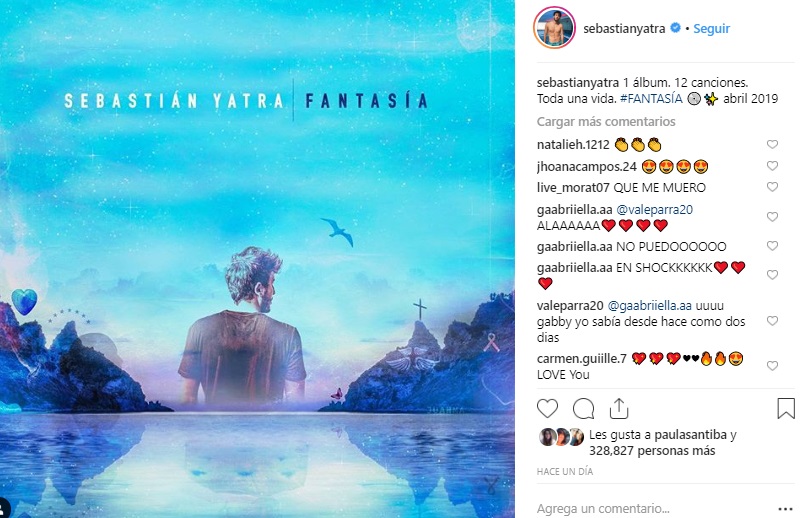Like the gaabriiella.aa NO PUEDOOOOOO comment
The image size is (800, 518).
click(772, 246)
